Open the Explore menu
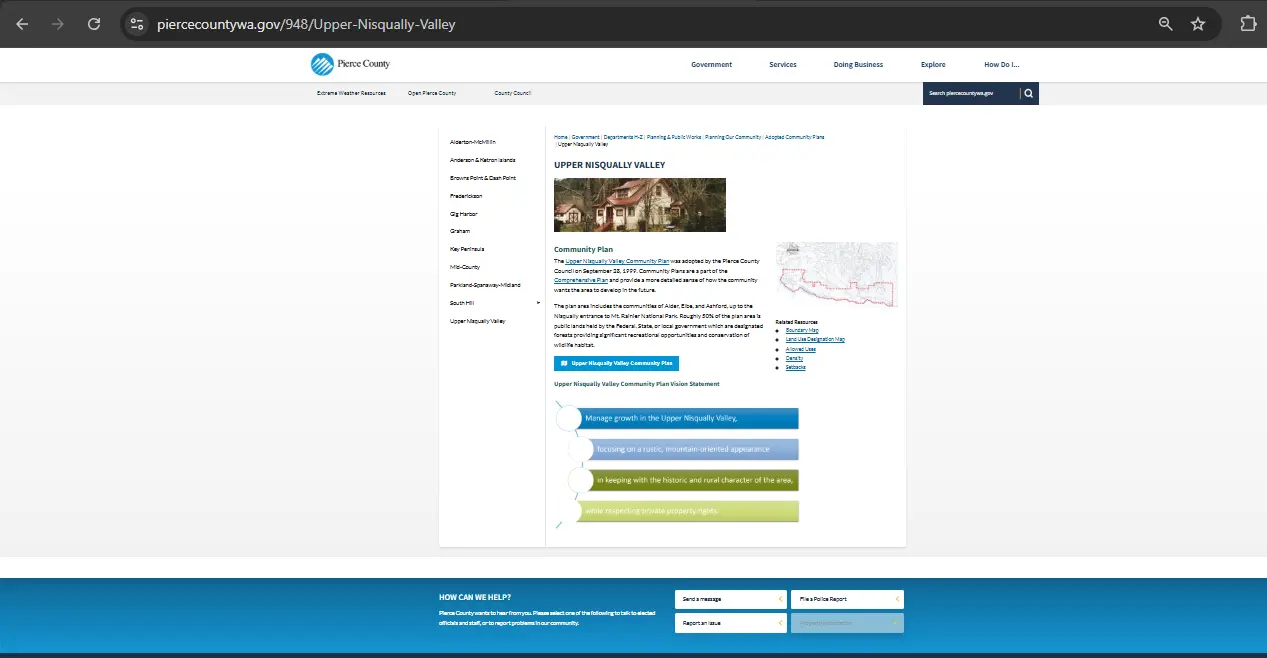The height and width of the screenshot is (658, 1267). (933, 65)
